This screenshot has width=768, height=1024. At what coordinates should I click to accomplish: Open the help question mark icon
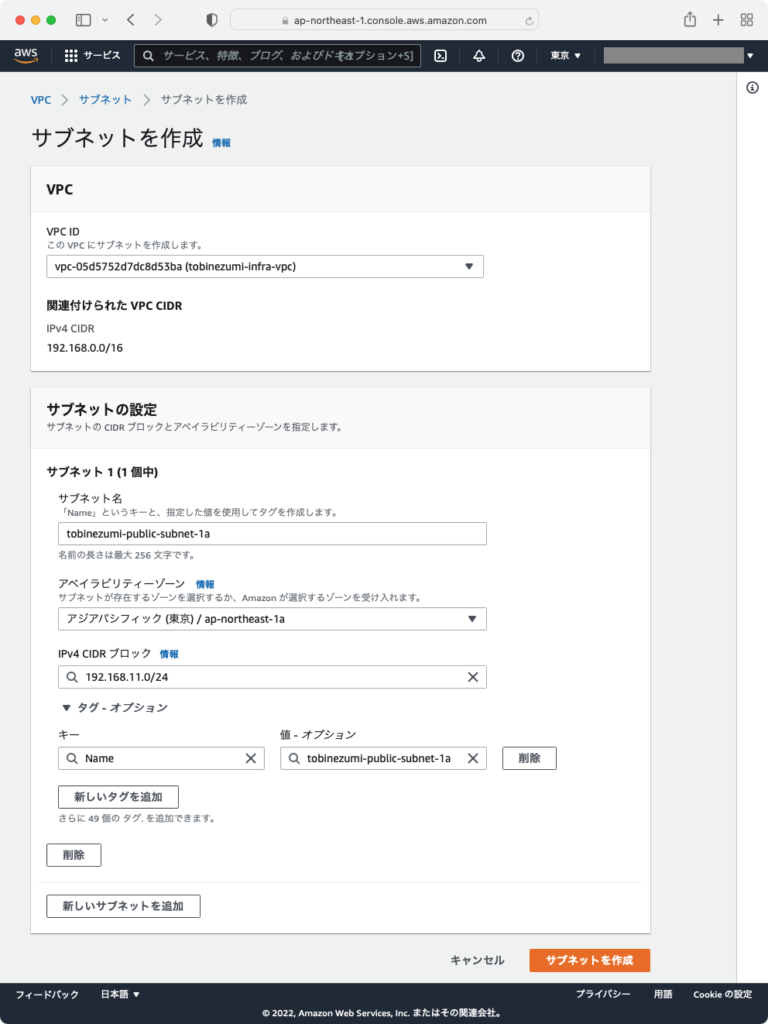click(x=518, y=56)
